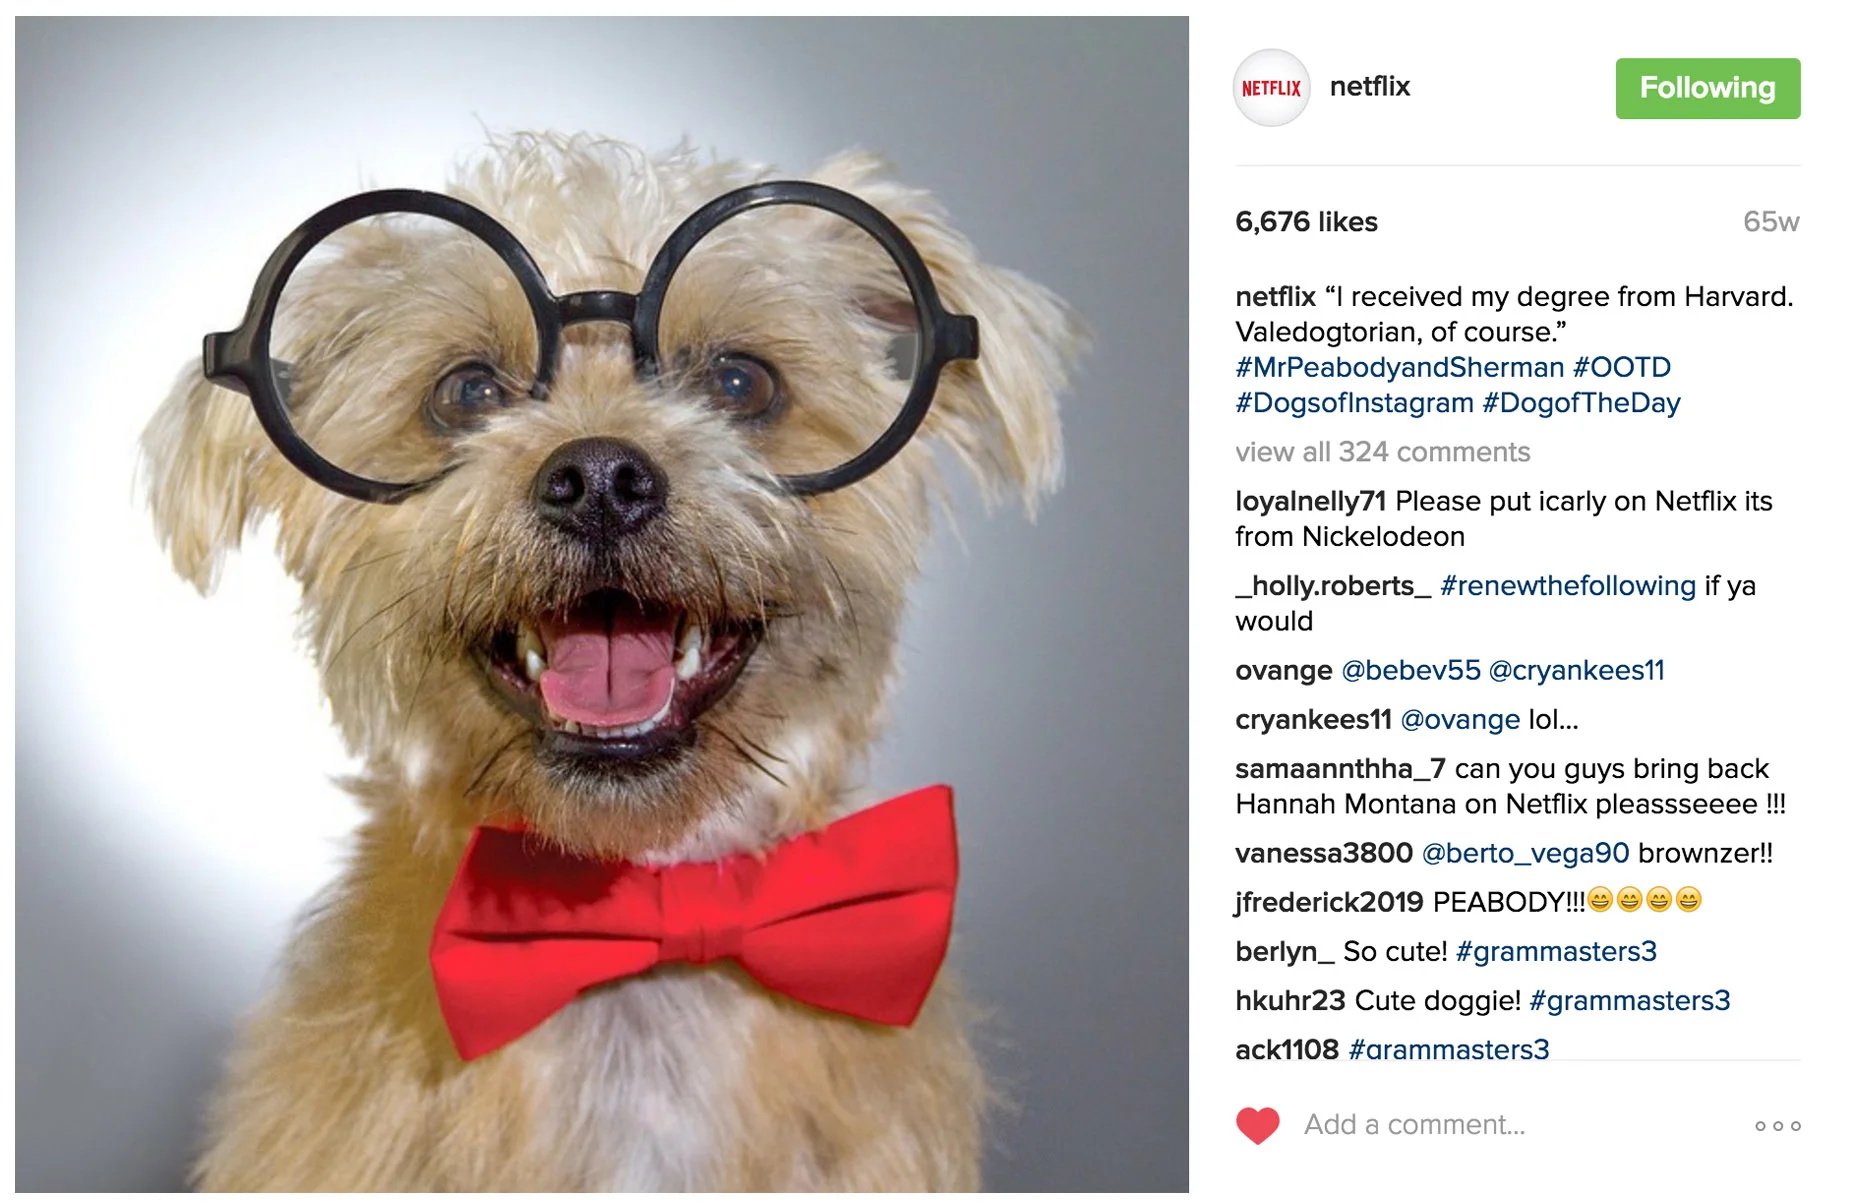Open the @bebev55 mention

[1410, 670]
